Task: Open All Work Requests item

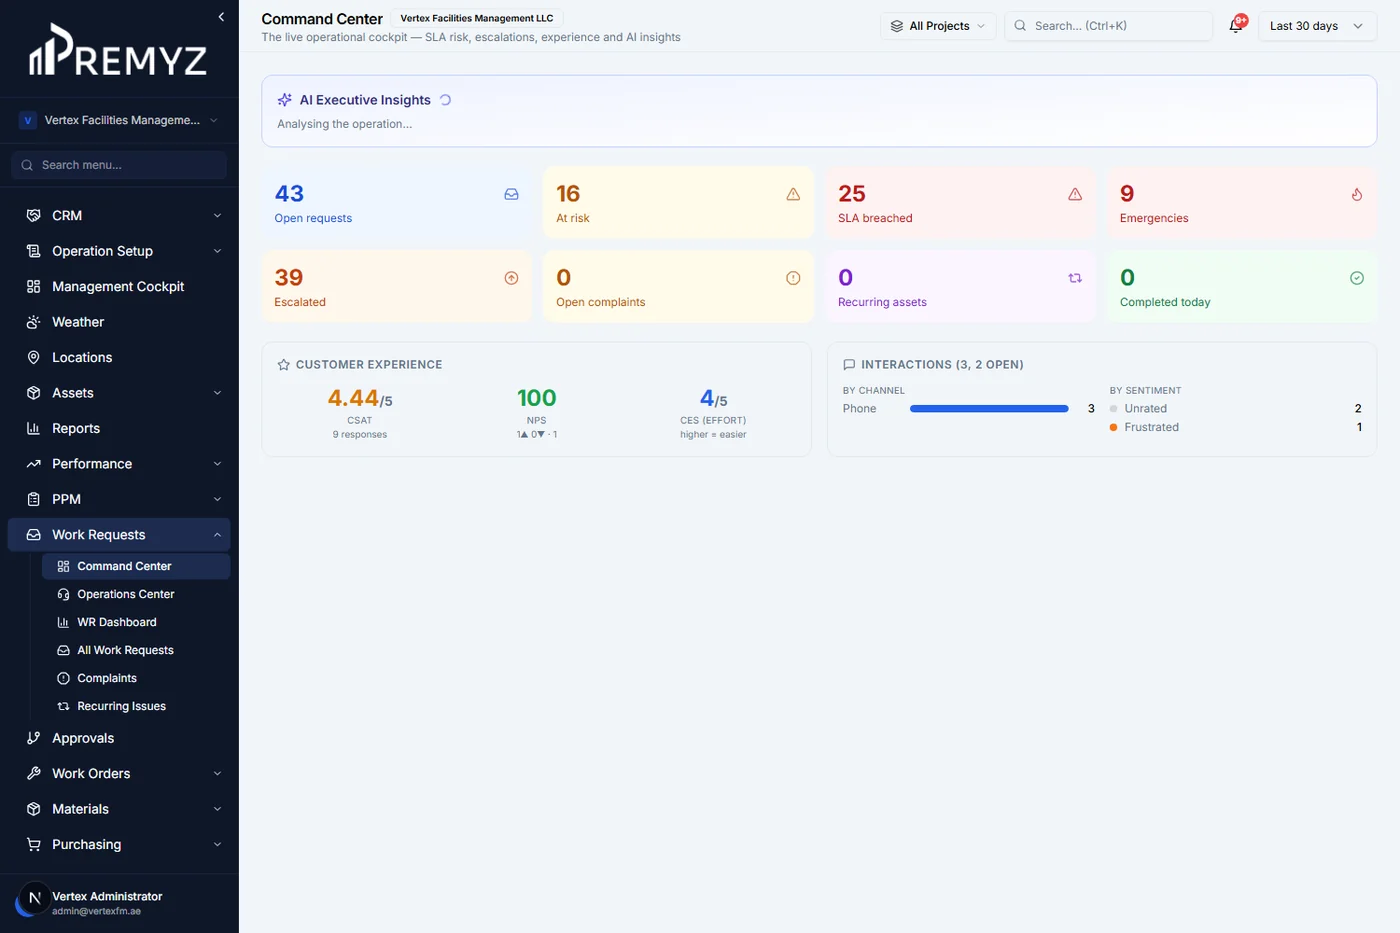Action: click(x=136, y=650)
